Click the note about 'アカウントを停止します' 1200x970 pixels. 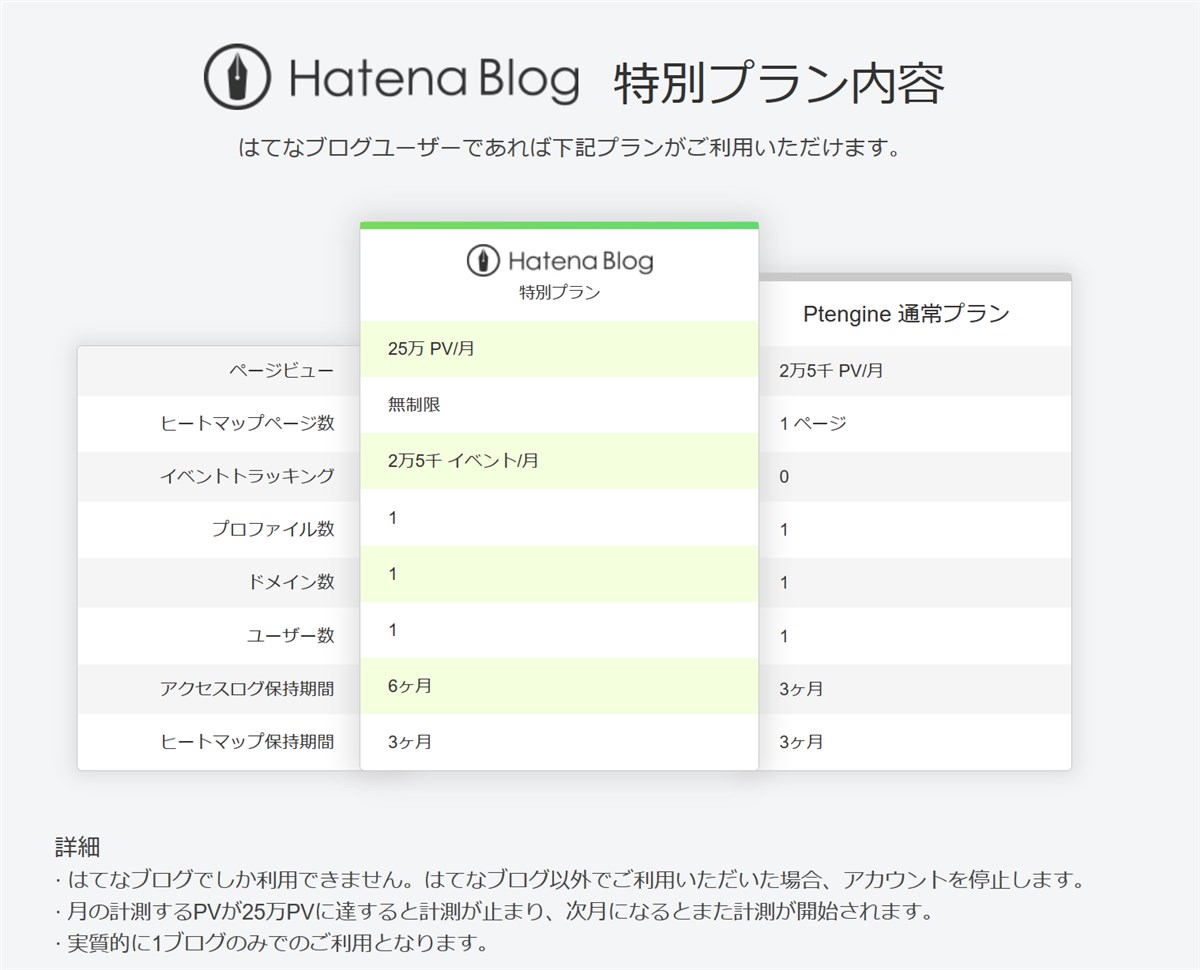(x=570, y=881)
